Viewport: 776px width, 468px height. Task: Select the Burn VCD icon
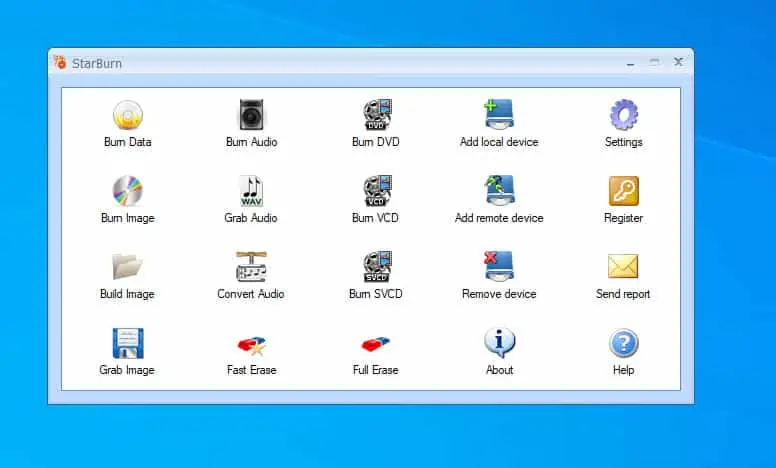377,190
